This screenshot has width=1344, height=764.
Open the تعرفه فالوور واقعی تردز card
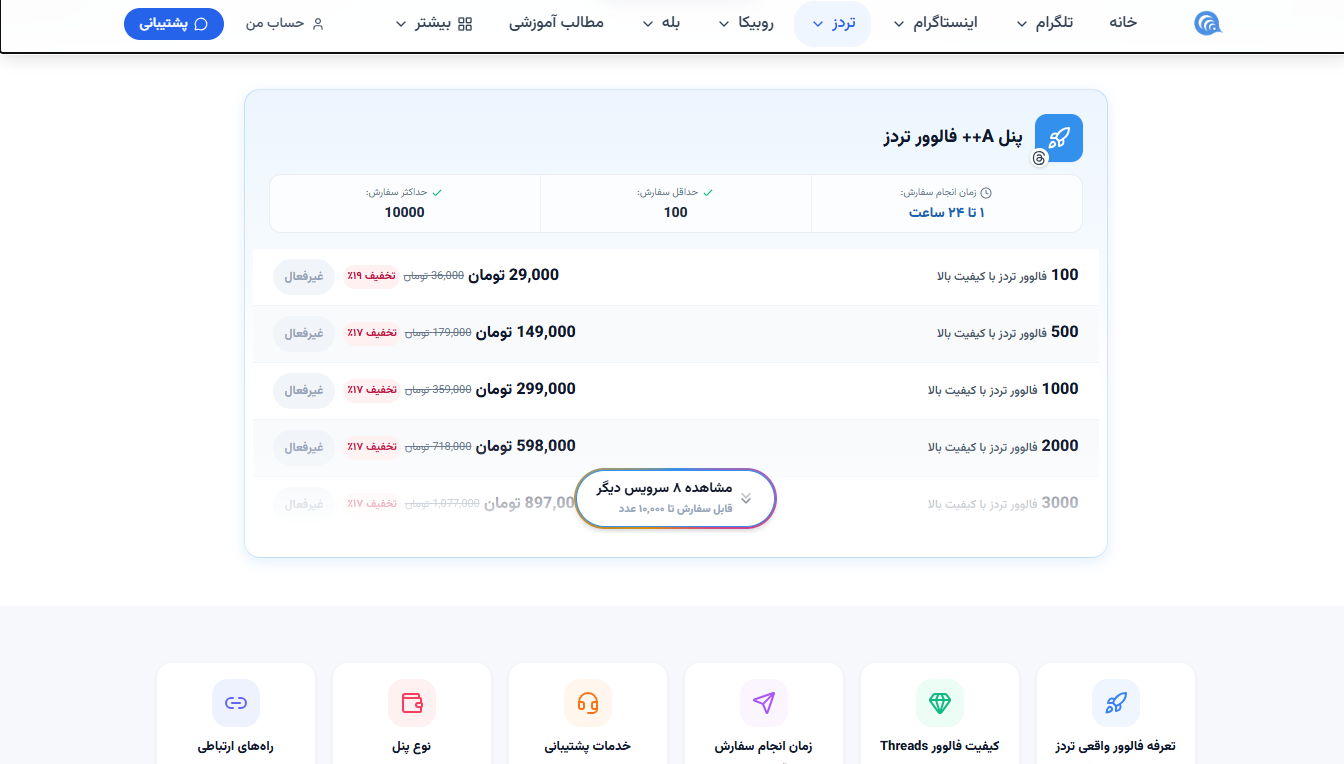pos(1116,713)
